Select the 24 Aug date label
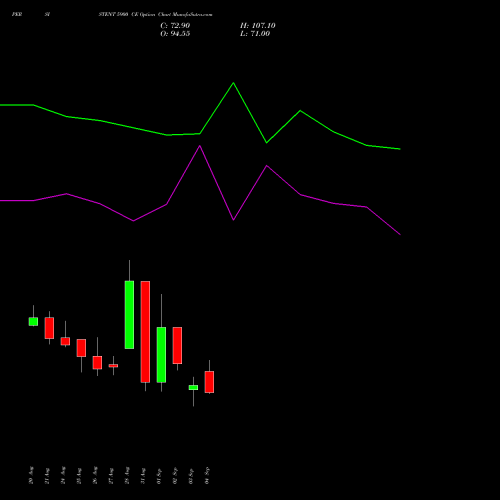The width and height of the screenshot is (500, 500). click(63, 475)
